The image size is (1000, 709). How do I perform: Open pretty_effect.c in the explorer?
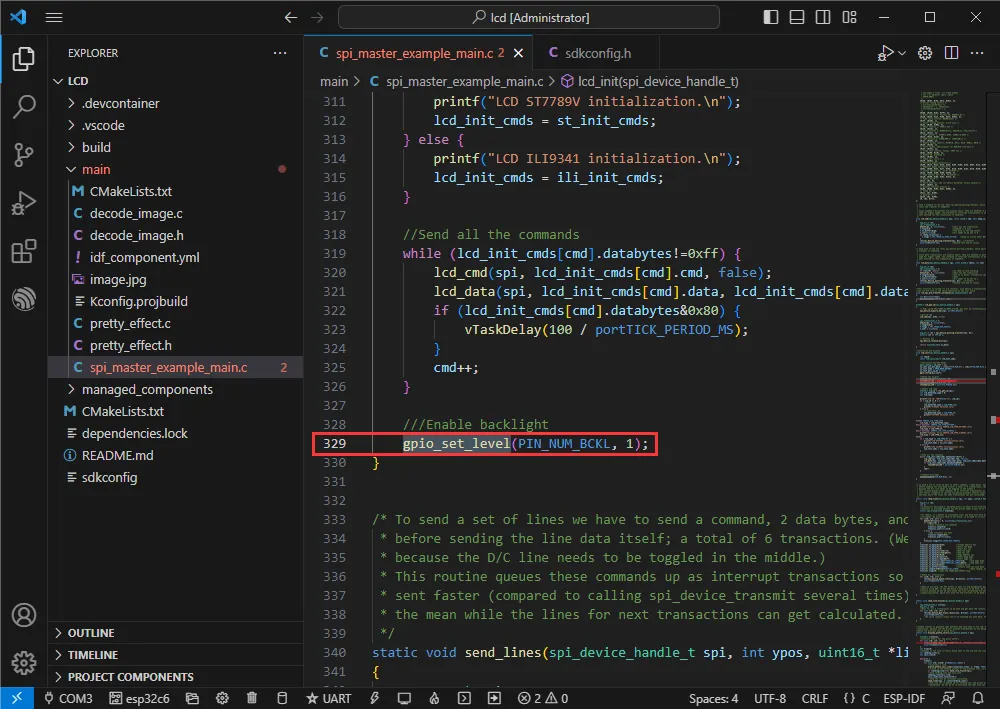tap(129, 323)
